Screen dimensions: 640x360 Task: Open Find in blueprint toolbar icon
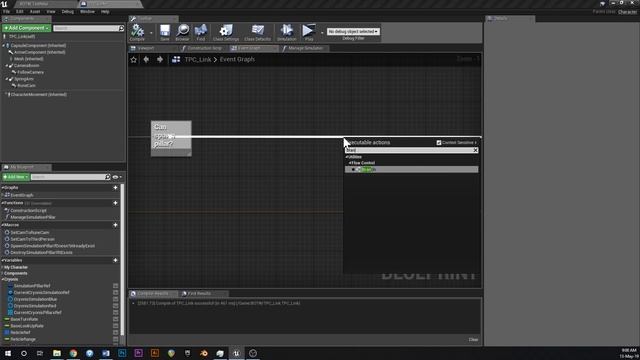tap(201, 32)
